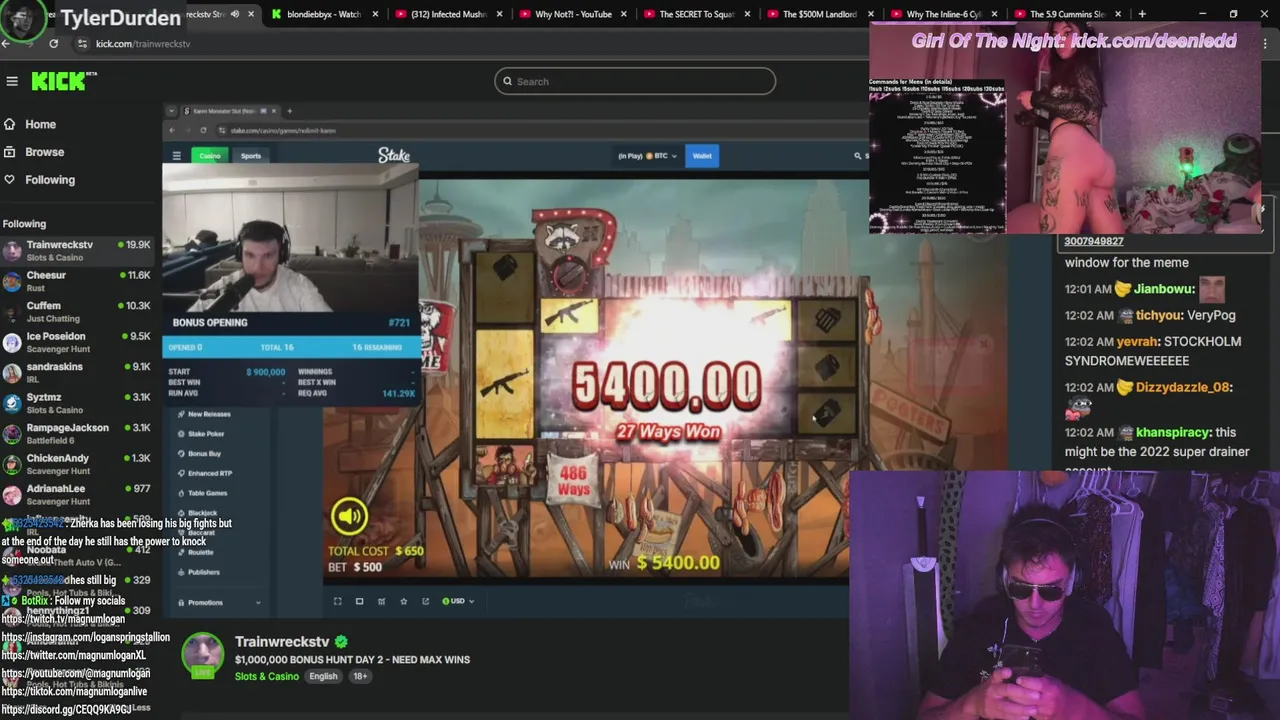Open RampageJackson Battlefield 6 channel
The height and width of the screenshot is (720, 1280).
pos(78,434)
